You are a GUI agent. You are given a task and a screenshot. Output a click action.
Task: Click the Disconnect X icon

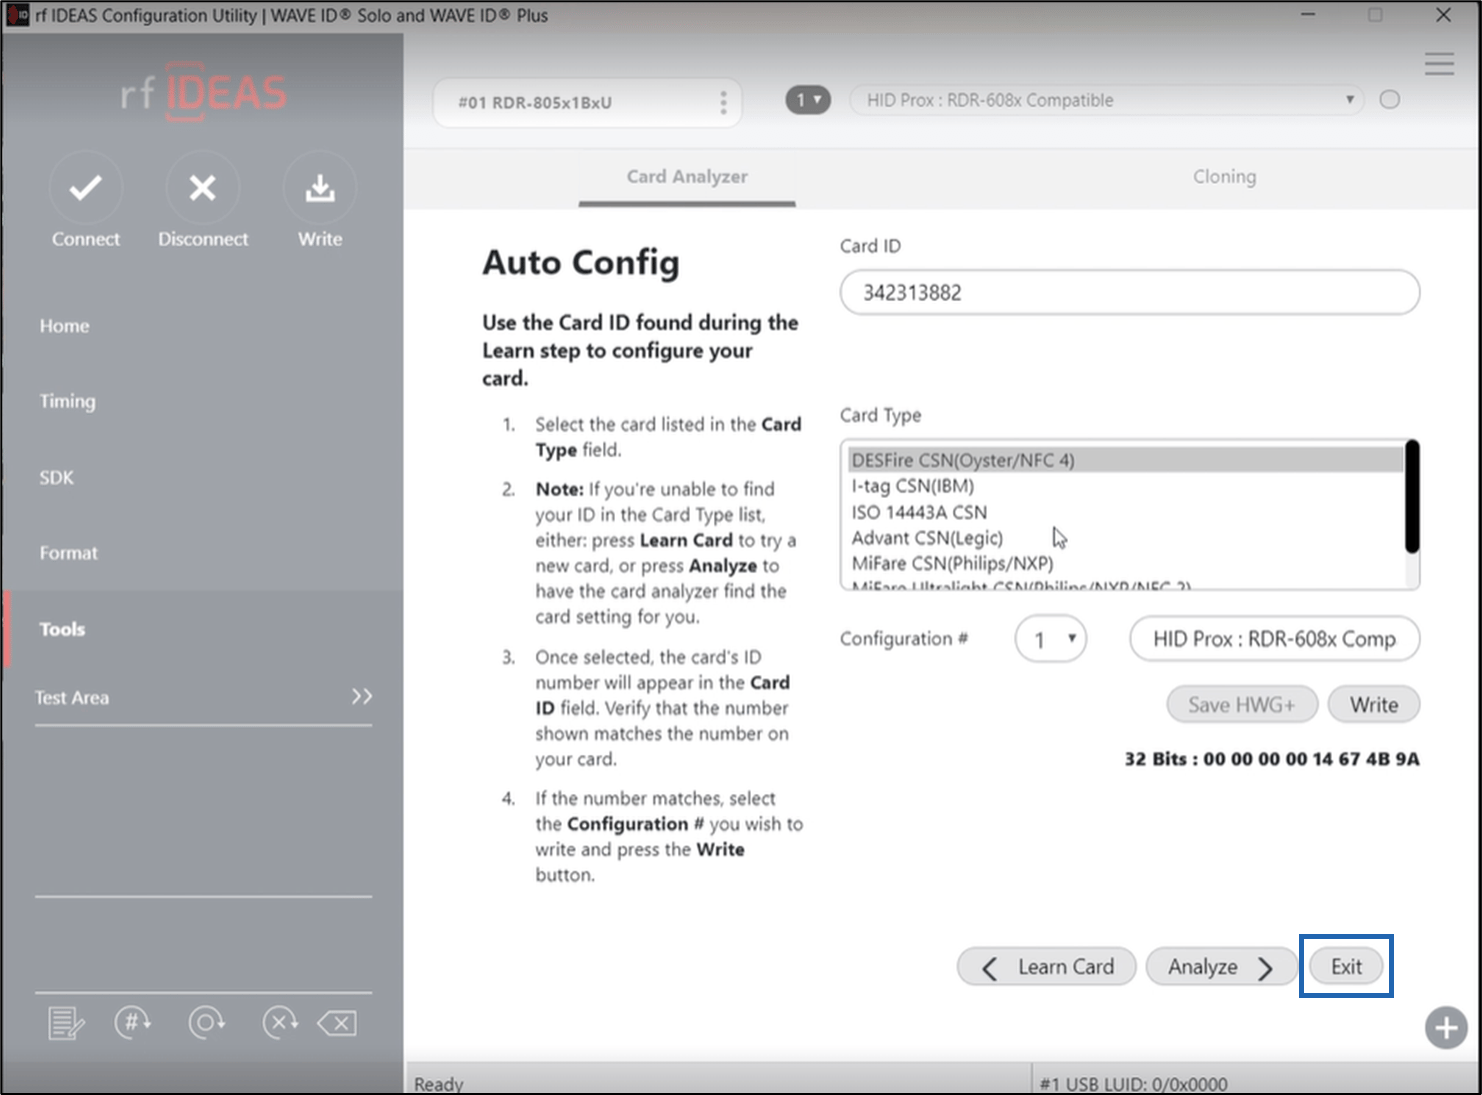point(203,187)
